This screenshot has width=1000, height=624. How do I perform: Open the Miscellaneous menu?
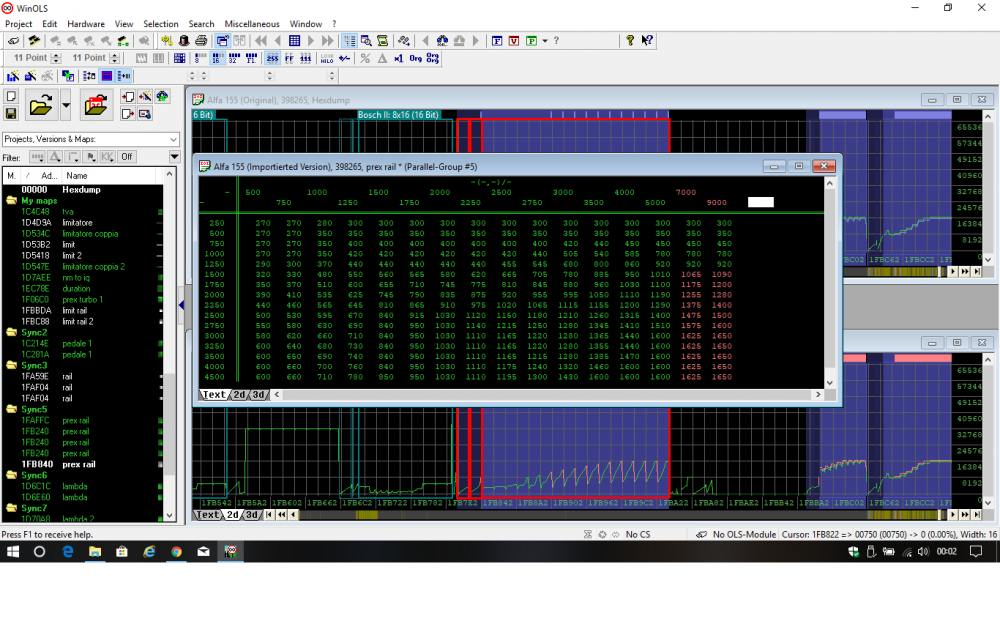point(252,24)
